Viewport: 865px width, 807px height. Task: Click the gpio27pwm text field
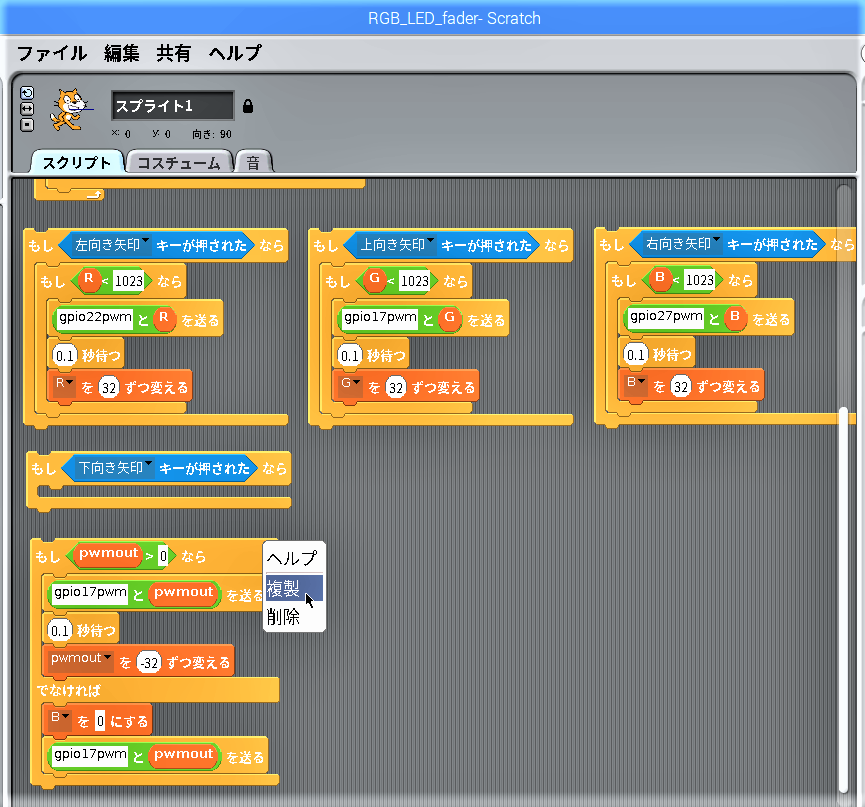click(666, 317)
